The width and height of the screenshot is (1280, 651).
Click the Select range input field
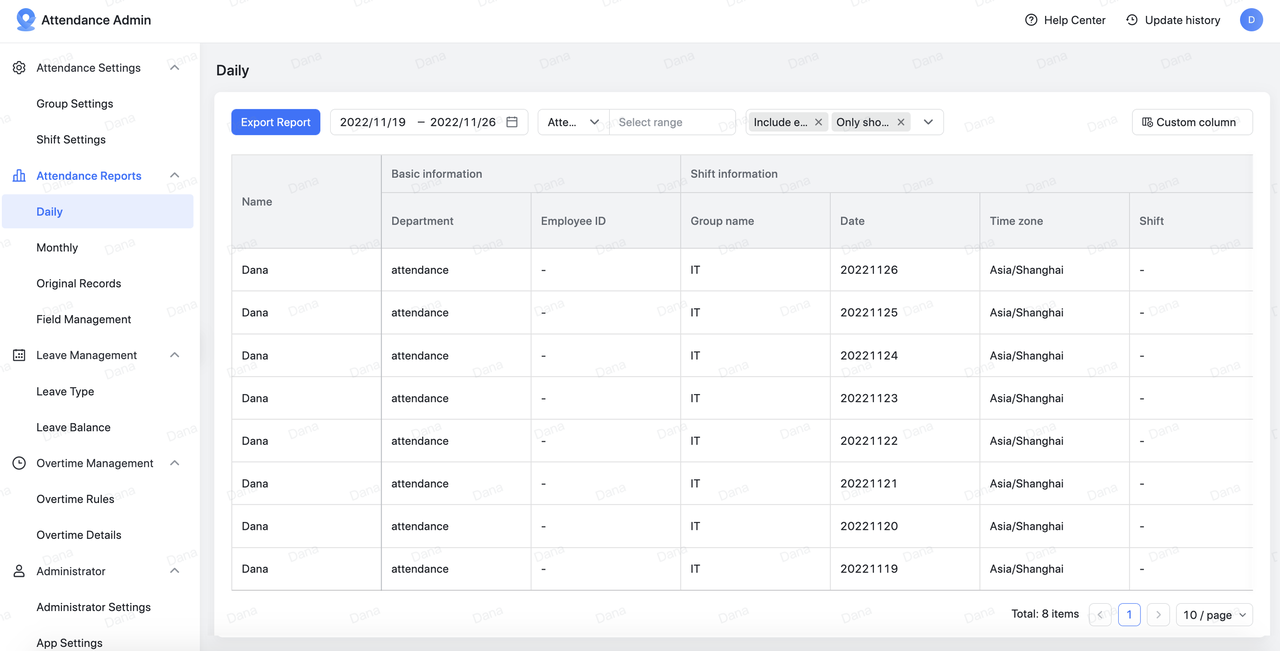pos(671,122)
